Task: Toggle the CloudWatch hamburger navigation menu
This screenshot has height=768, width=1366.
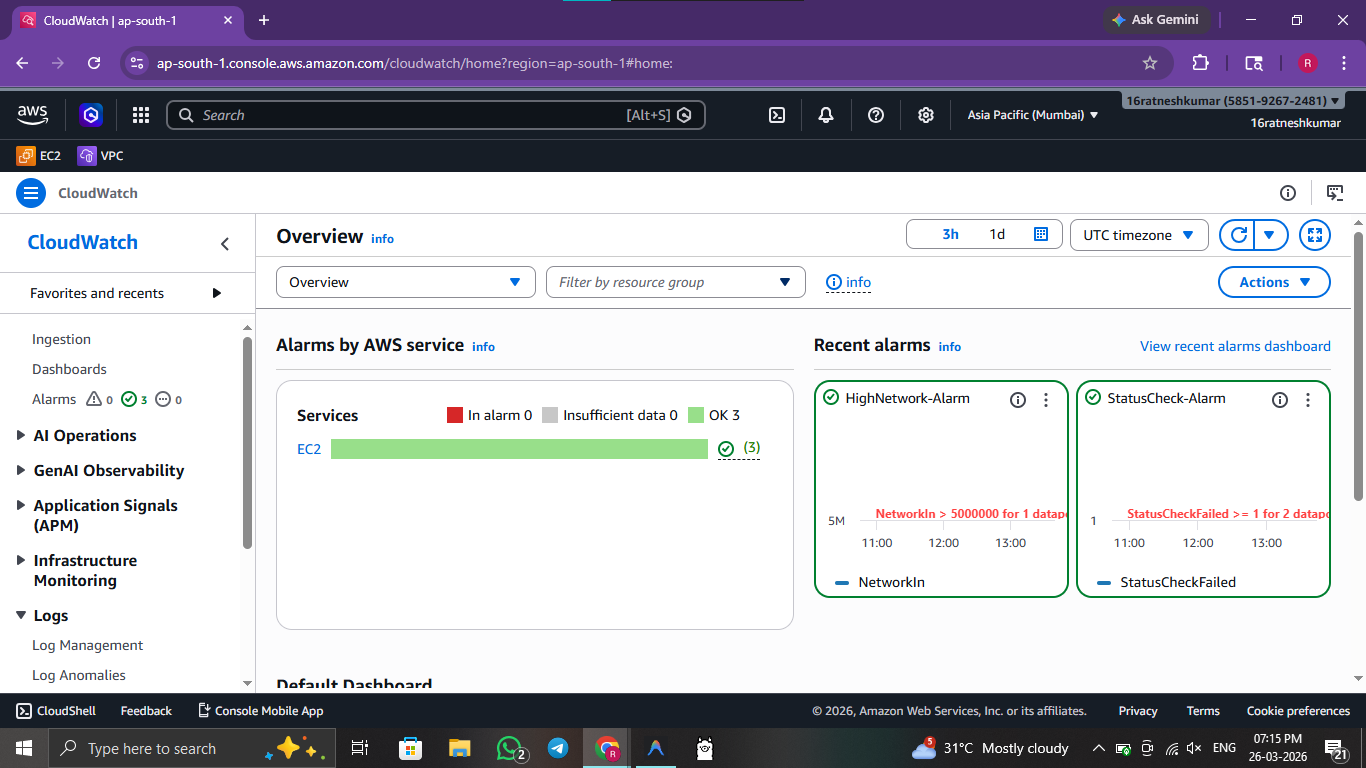Action: 31,193
